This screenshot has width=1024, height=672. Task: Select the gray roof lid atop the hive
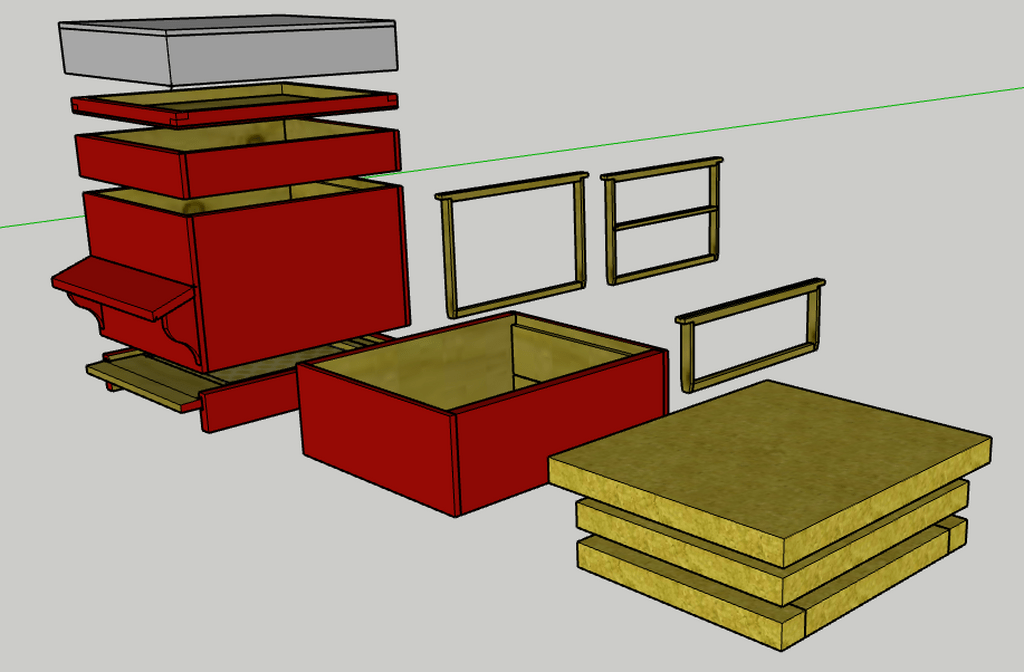[x=229, y=51]
